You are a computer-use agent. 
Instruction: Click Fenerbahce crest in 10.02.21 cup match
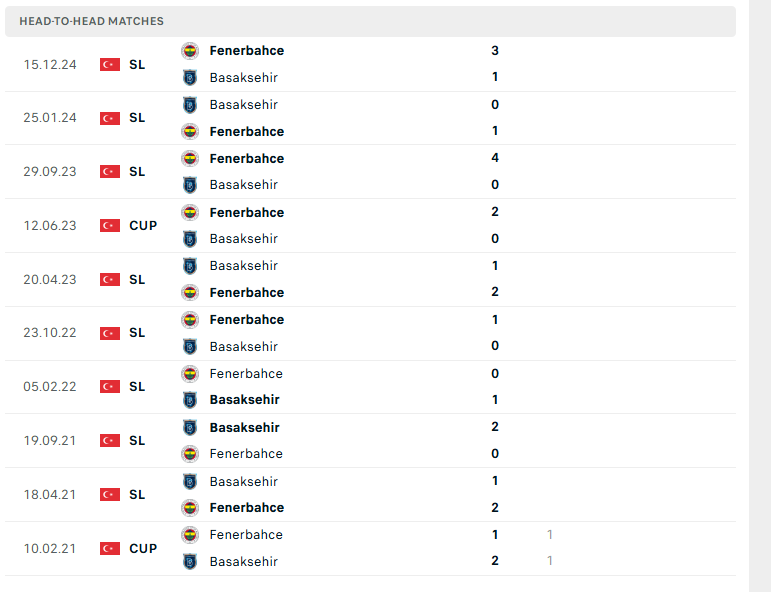coord(190,535)
